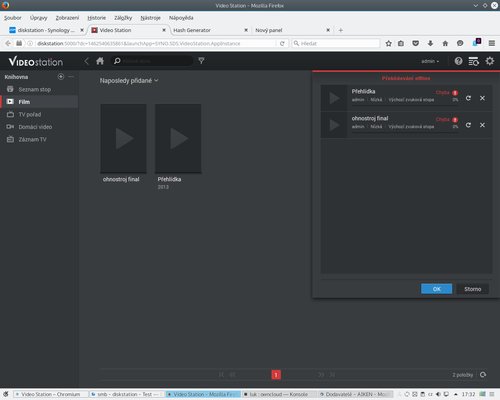Switch to Hash Generator tab
The width and height of the screenshot is (500, 400).
211,30
